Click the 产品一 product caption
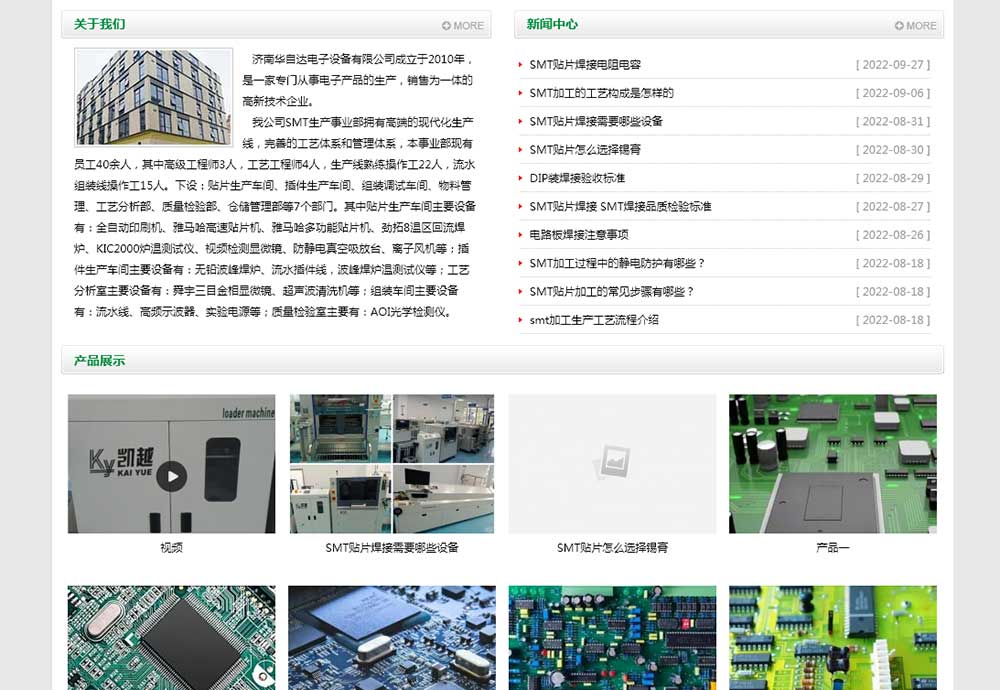 point(832,548)
